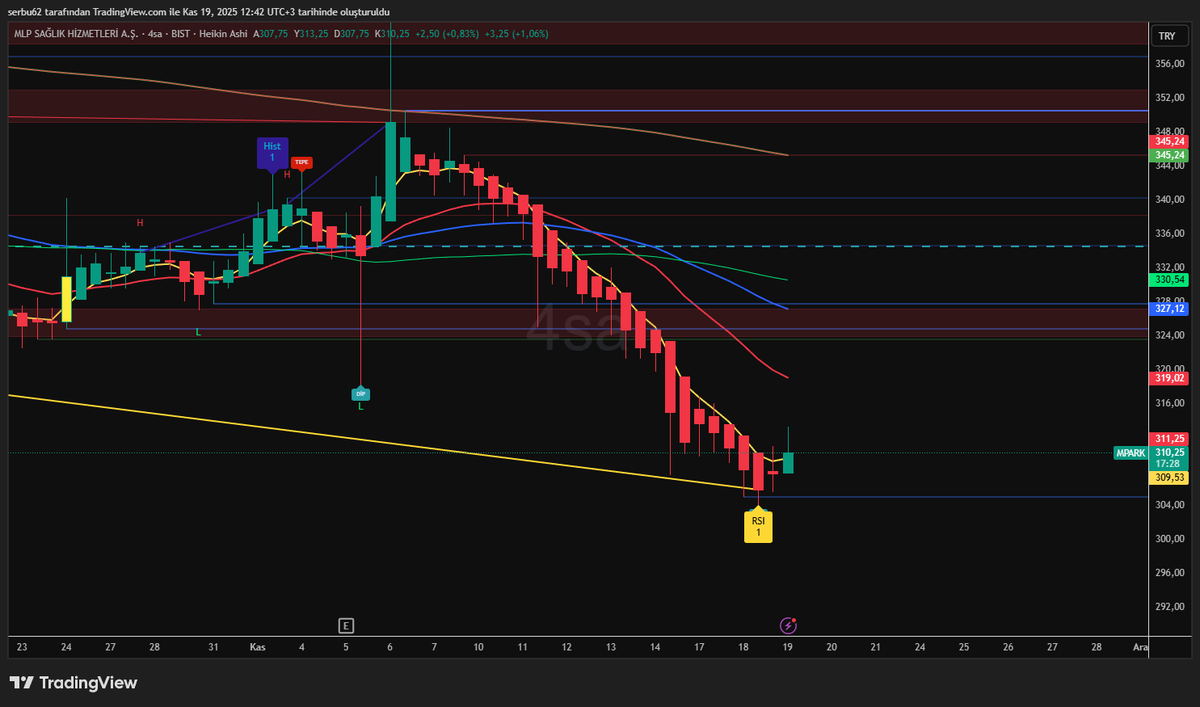Image resolution: width=1200 pixels, height=707 pixels.
Task: Click date 14 on the time axis
Action: coord(655,647)
